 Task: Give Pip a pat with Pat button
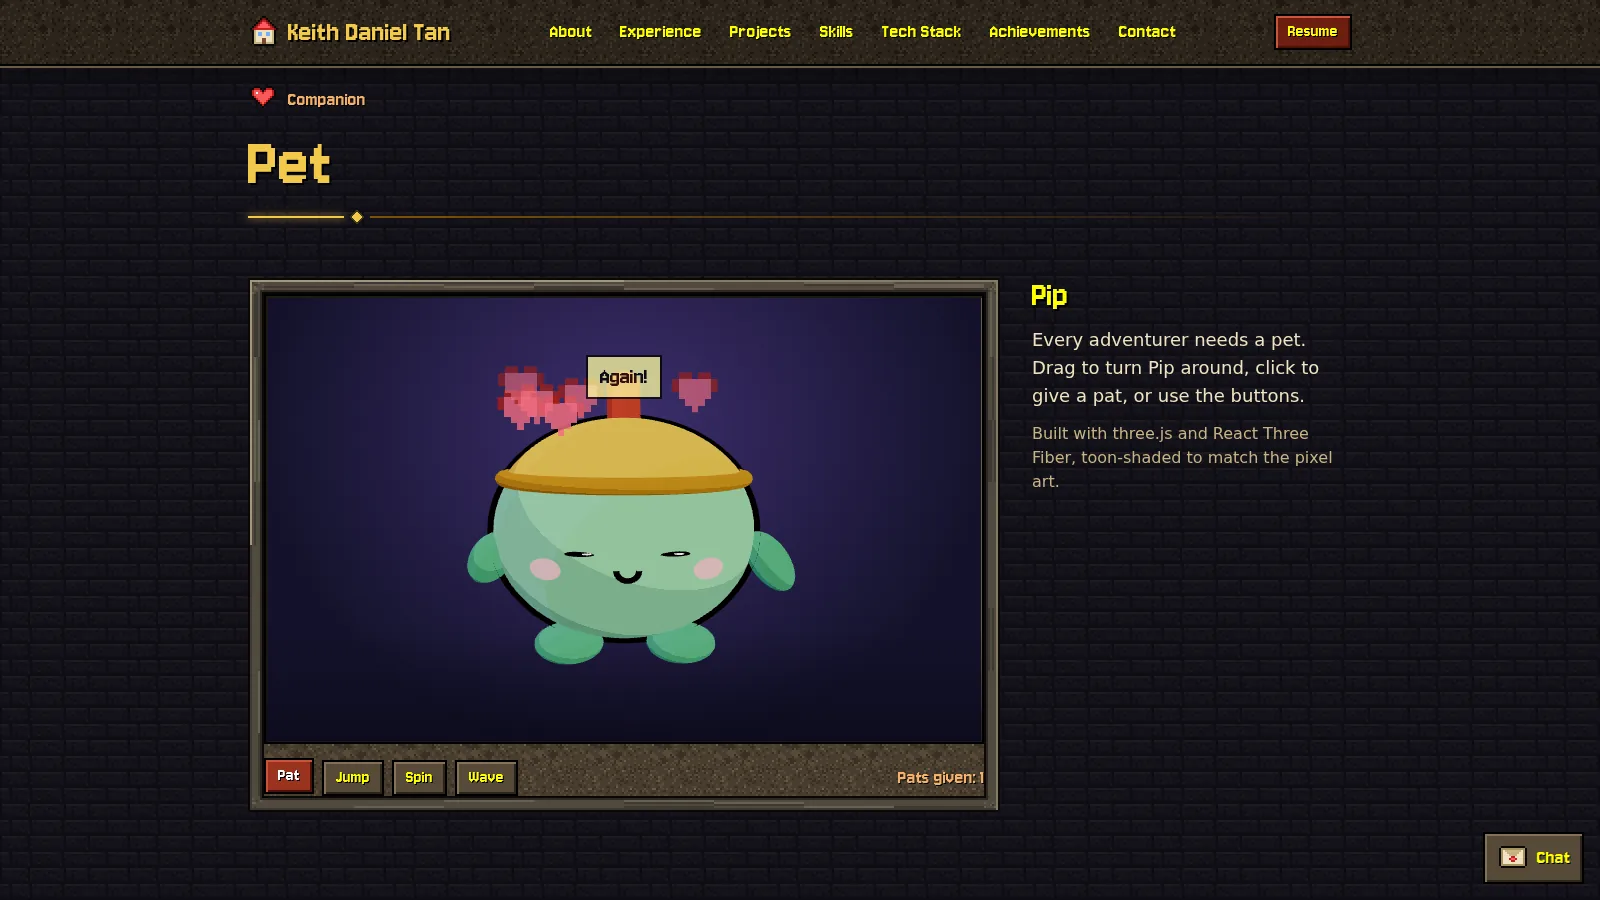pos(288,776)
